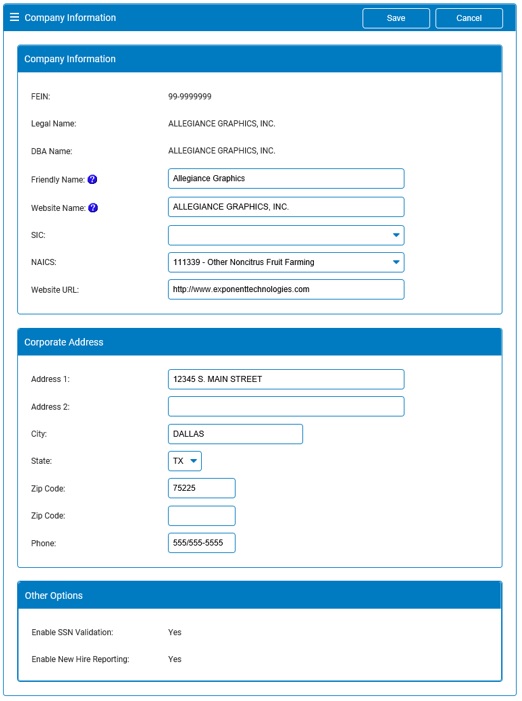The image size is (522, 701).
Task: Open the NAICS dropdown arrow
Action: point(396,262)
